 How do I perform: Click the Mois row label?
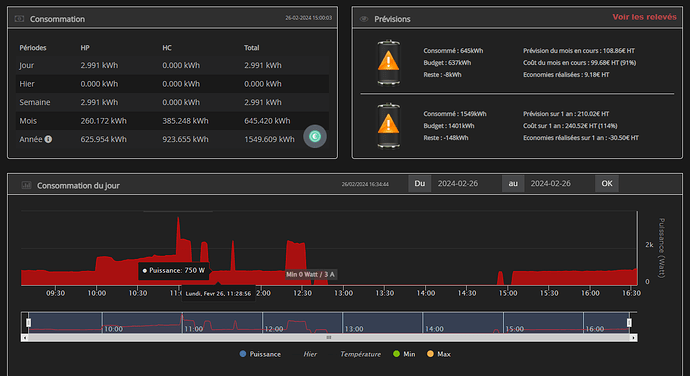coord(28,121)
